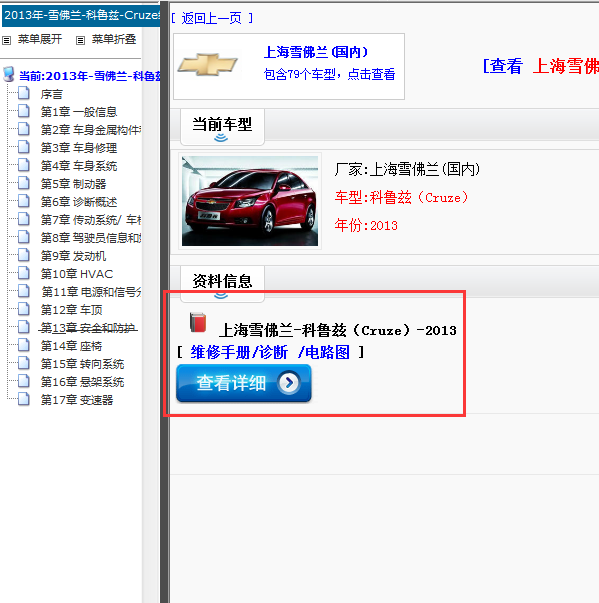The width and height of the screenshot is (599, 603).
Task: Click title 上海雪佛兰-科鲁兹(Cruze)-2013
Action: (338, 330)
